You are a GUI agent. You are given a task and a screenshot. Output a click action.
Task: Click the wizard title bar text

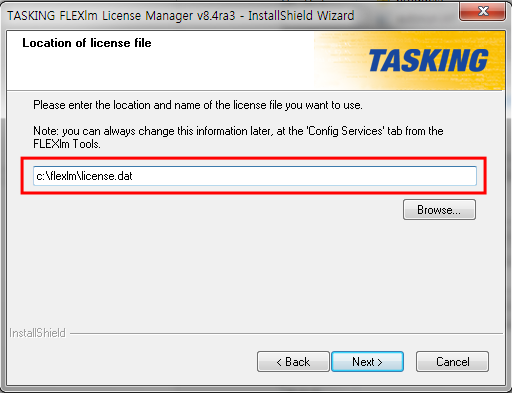click(x=181, y=16)
